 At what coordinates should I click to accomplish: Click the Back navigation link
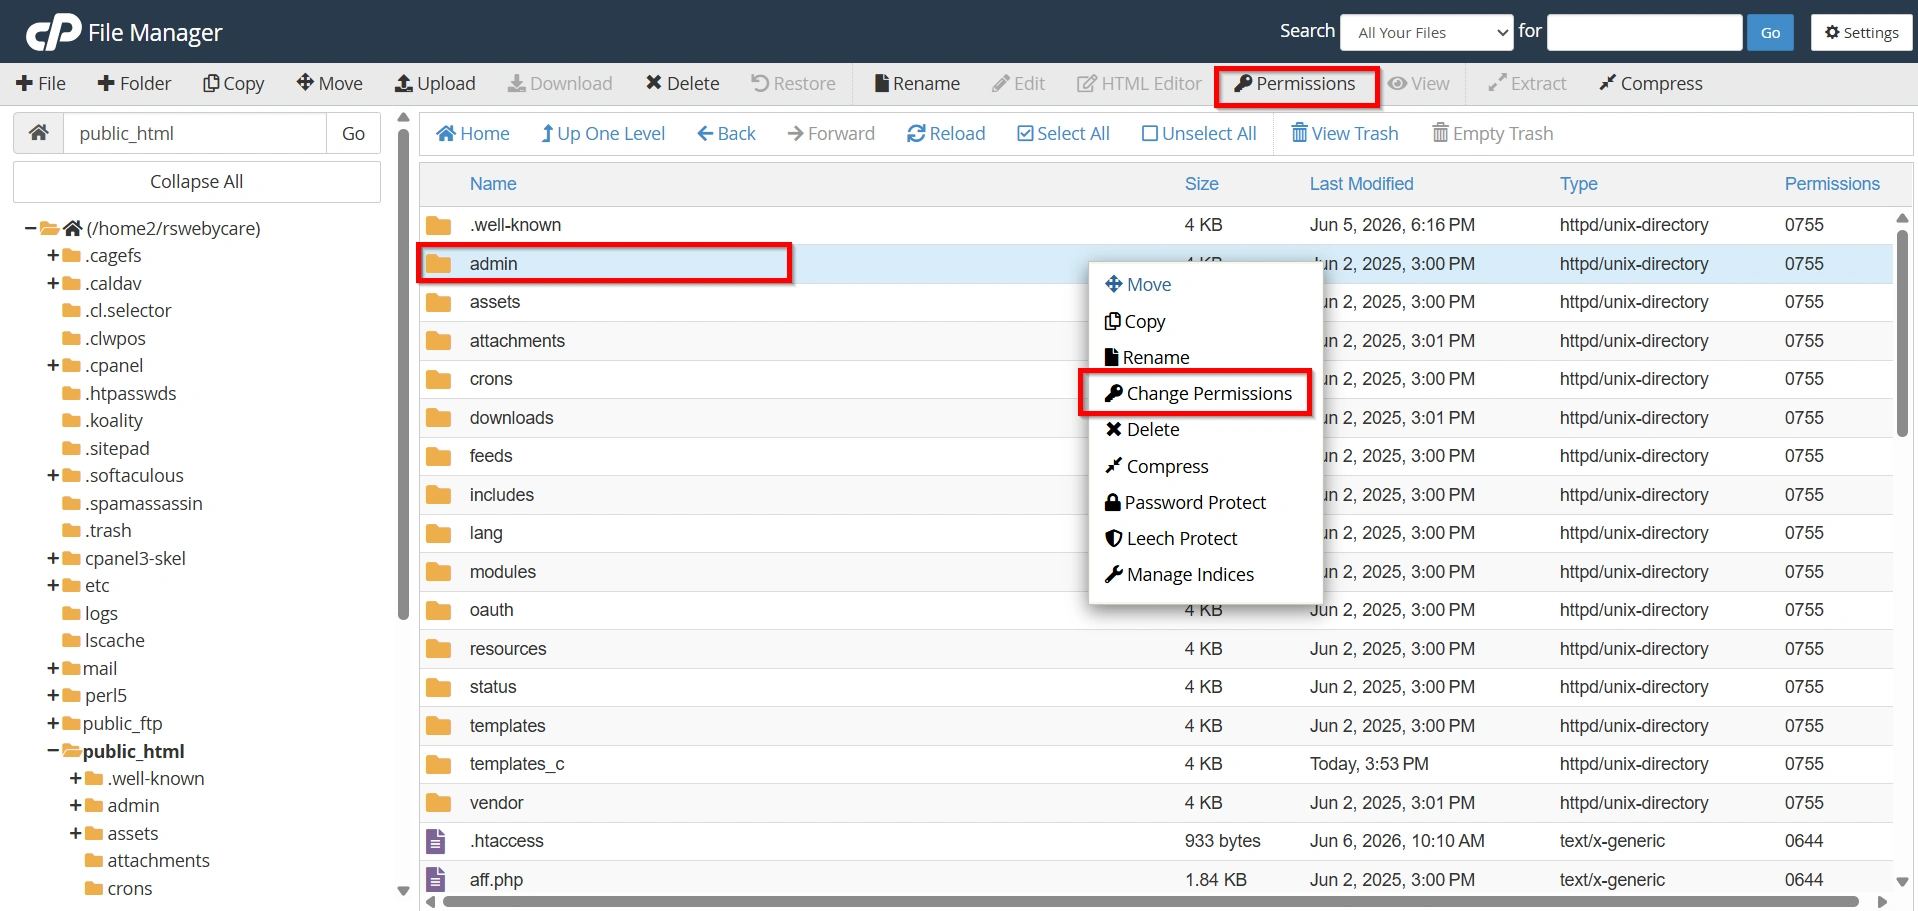pos(726,134)
